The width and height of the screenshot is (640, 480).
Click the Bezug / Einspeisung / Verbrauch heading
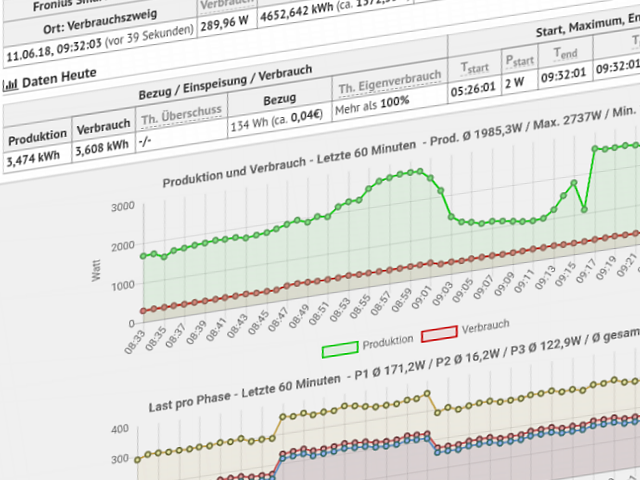point(225,82)
